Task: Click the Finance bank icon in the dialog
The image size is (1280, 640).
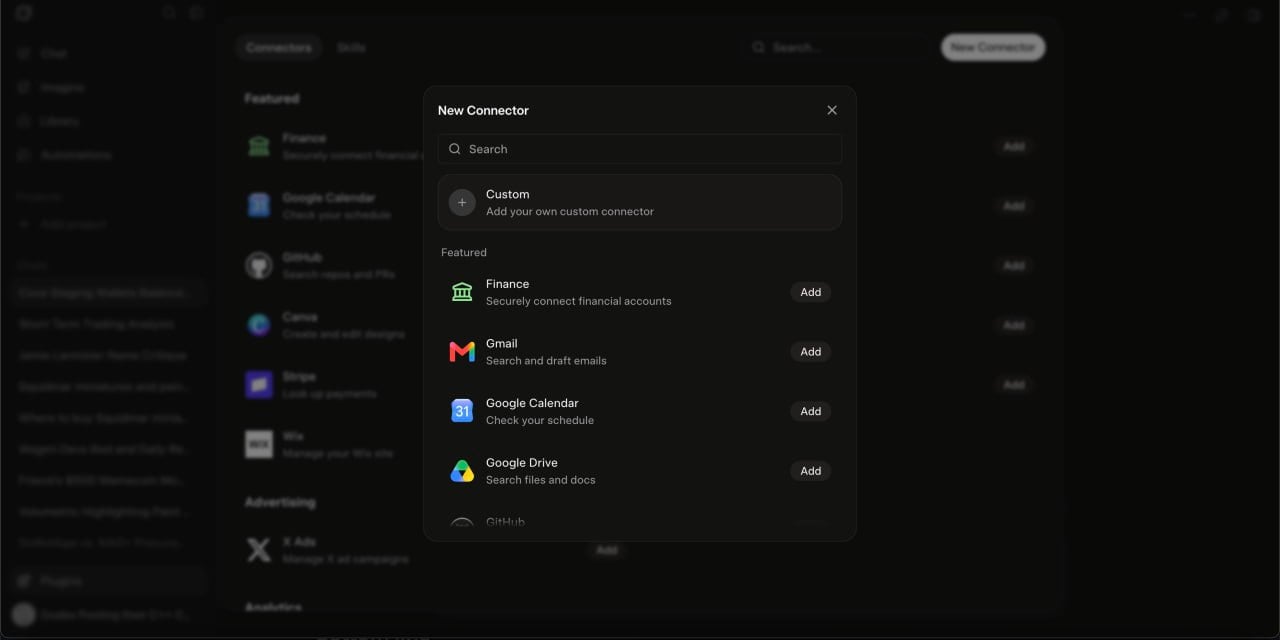Action: tap(462, 292)
